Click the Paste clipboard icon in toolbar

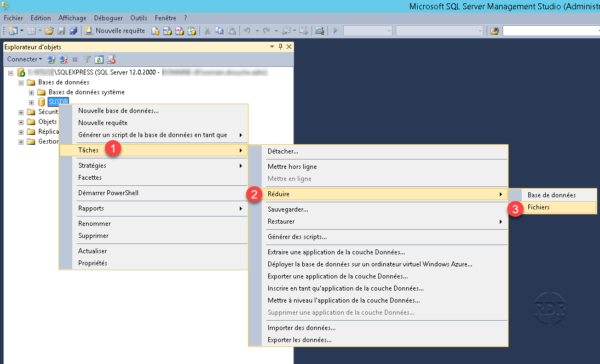tap(232, 31)
